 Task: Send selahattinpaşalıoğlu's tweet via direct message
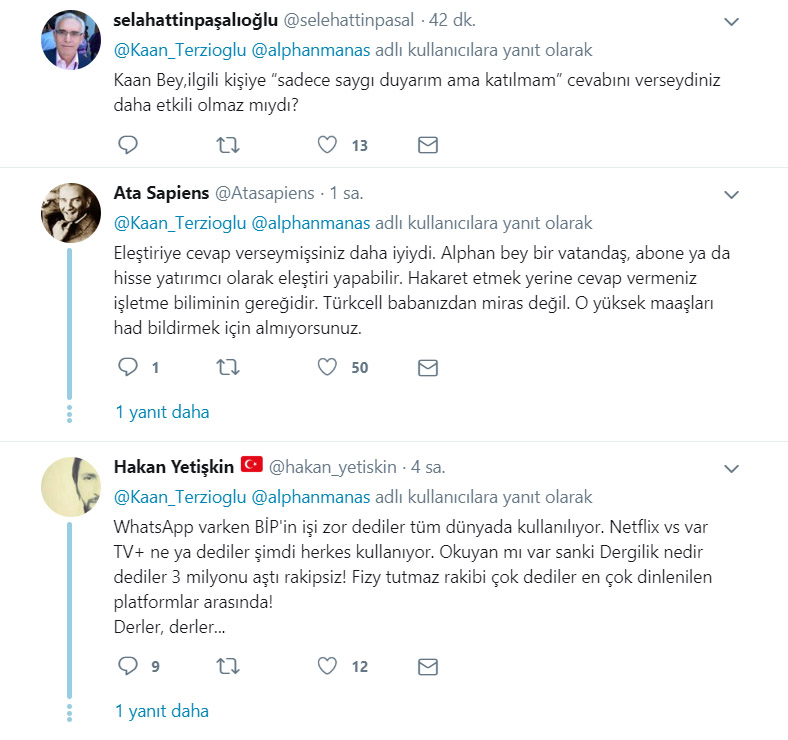click(428, 145)
